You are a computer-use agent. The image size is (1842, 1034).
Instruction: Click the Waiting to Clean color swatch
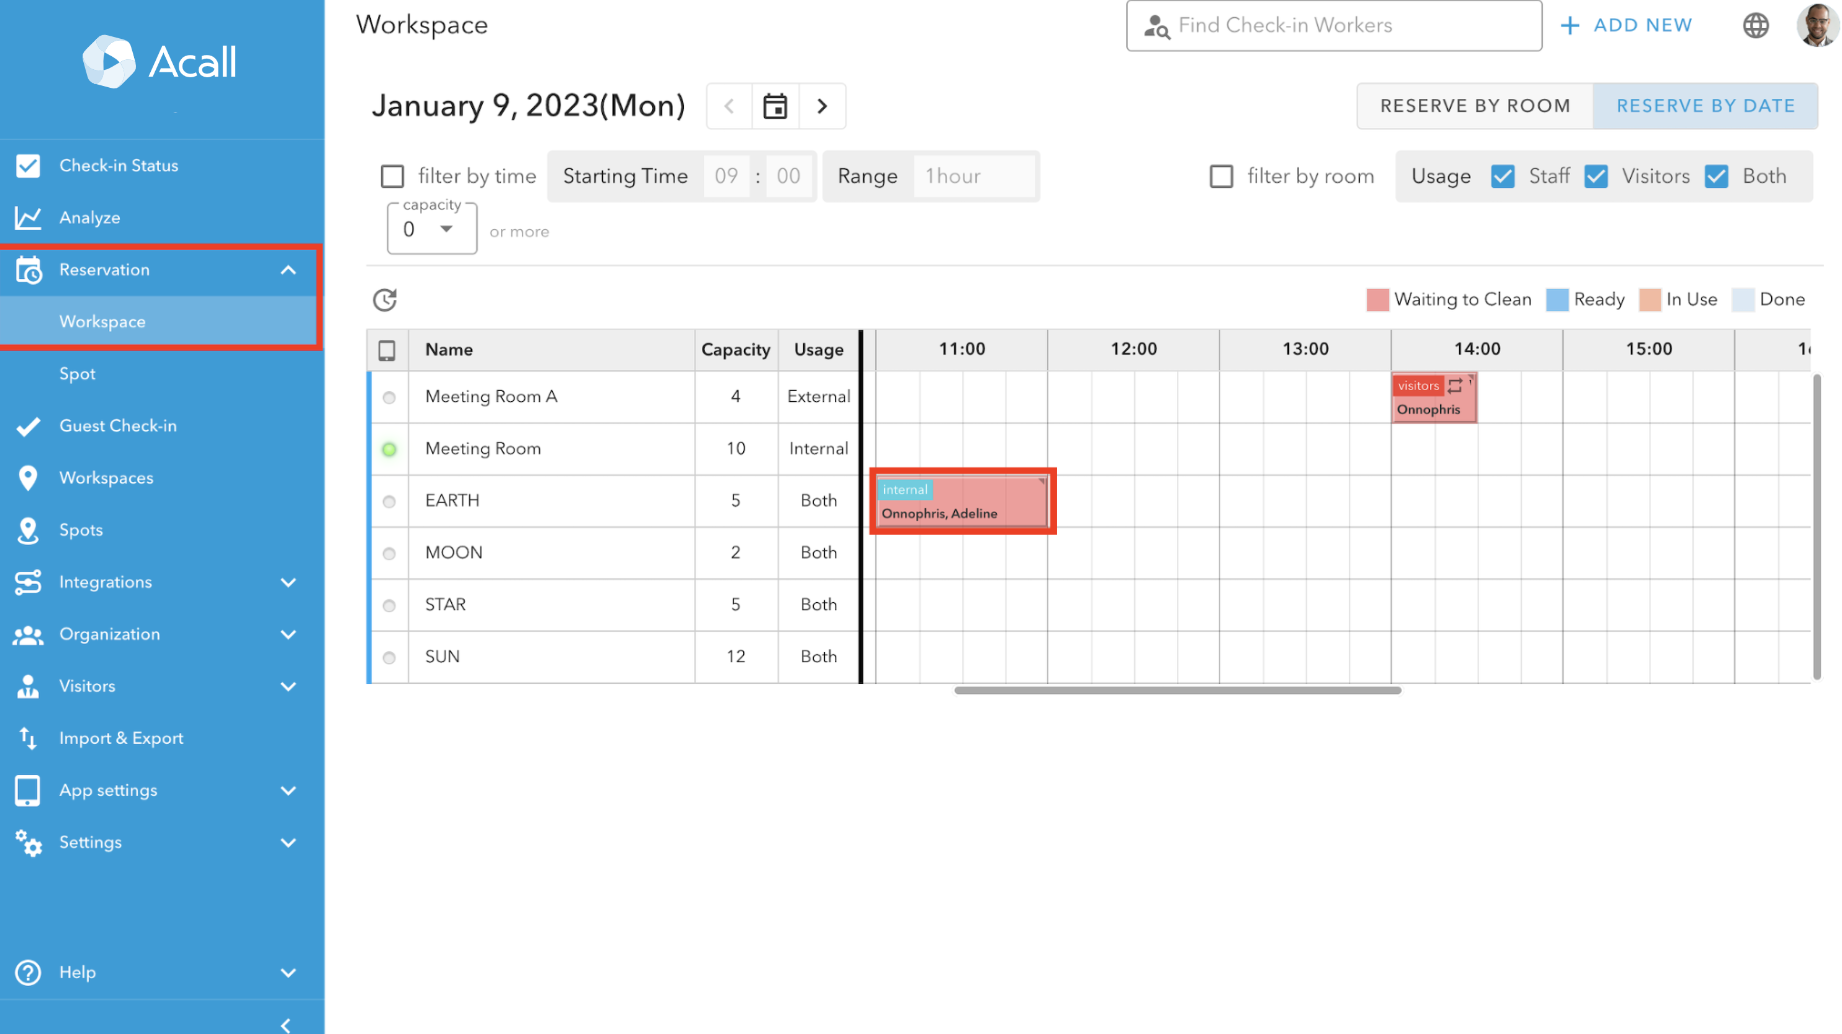(1377, 300)
